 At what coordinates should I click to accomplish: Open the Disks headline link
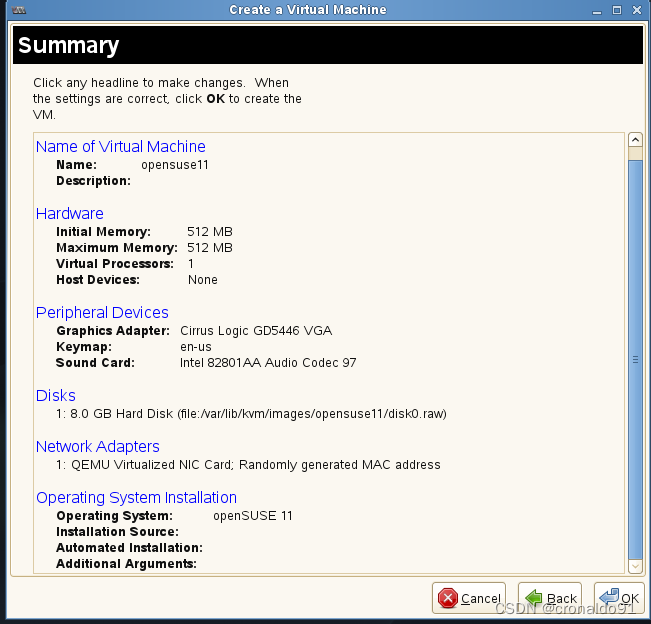click(x=56, y=396)
